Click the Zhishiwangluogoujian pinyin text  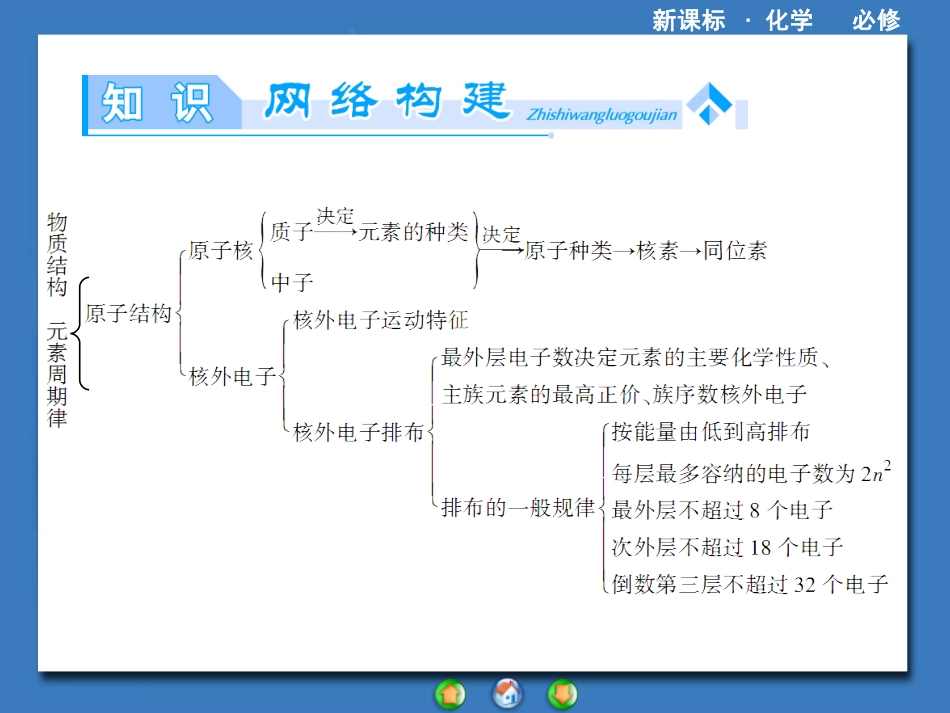pos(602,114)
